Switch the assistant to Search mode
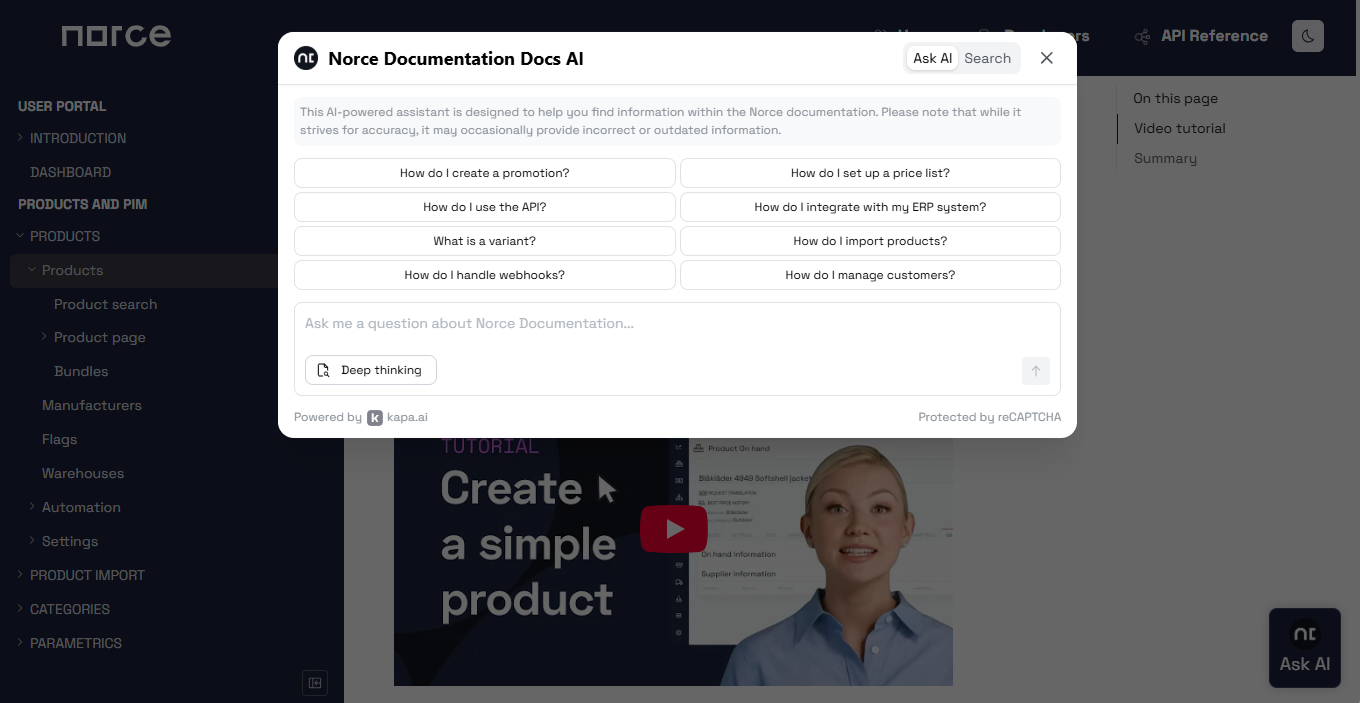The height and width of the screenshot is (703, 1360). [987, 58]
